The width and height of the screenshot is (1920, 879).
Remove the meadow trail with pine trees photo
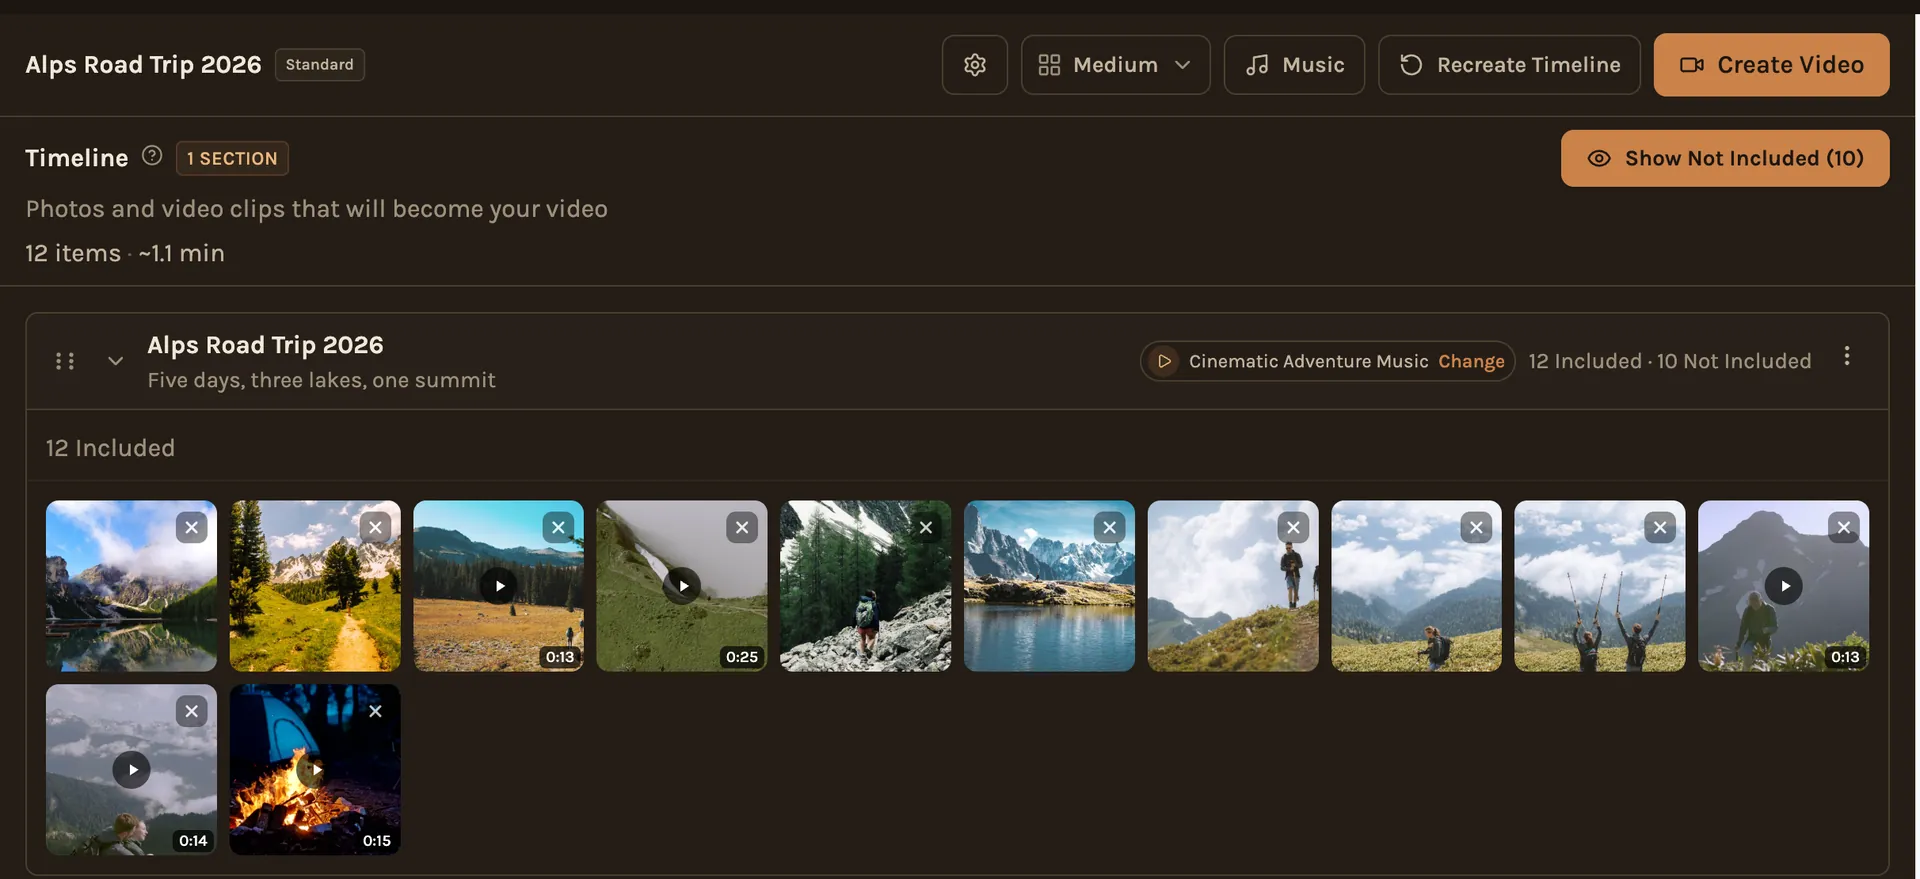click(375, 527)
